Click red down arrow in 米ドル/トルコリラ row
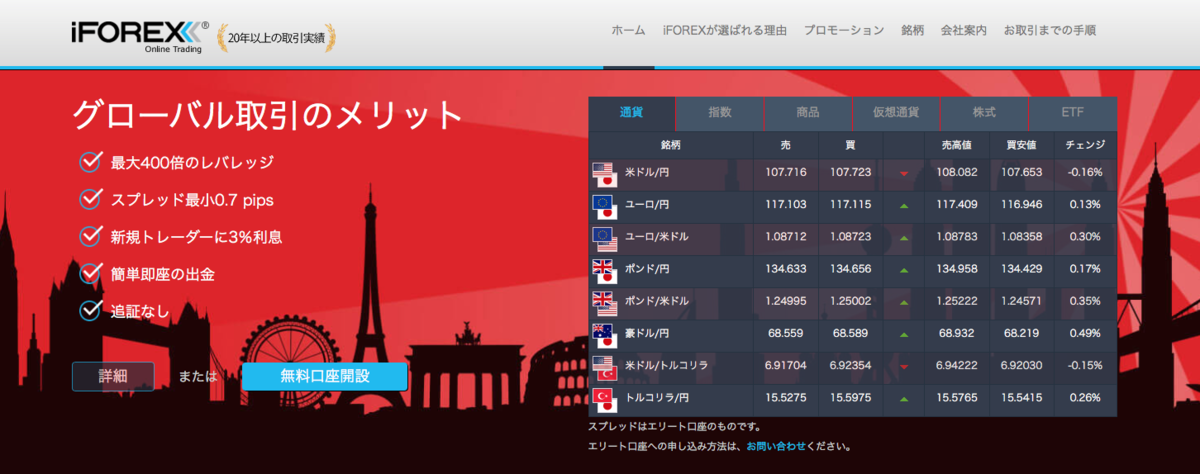 [904, 367]
